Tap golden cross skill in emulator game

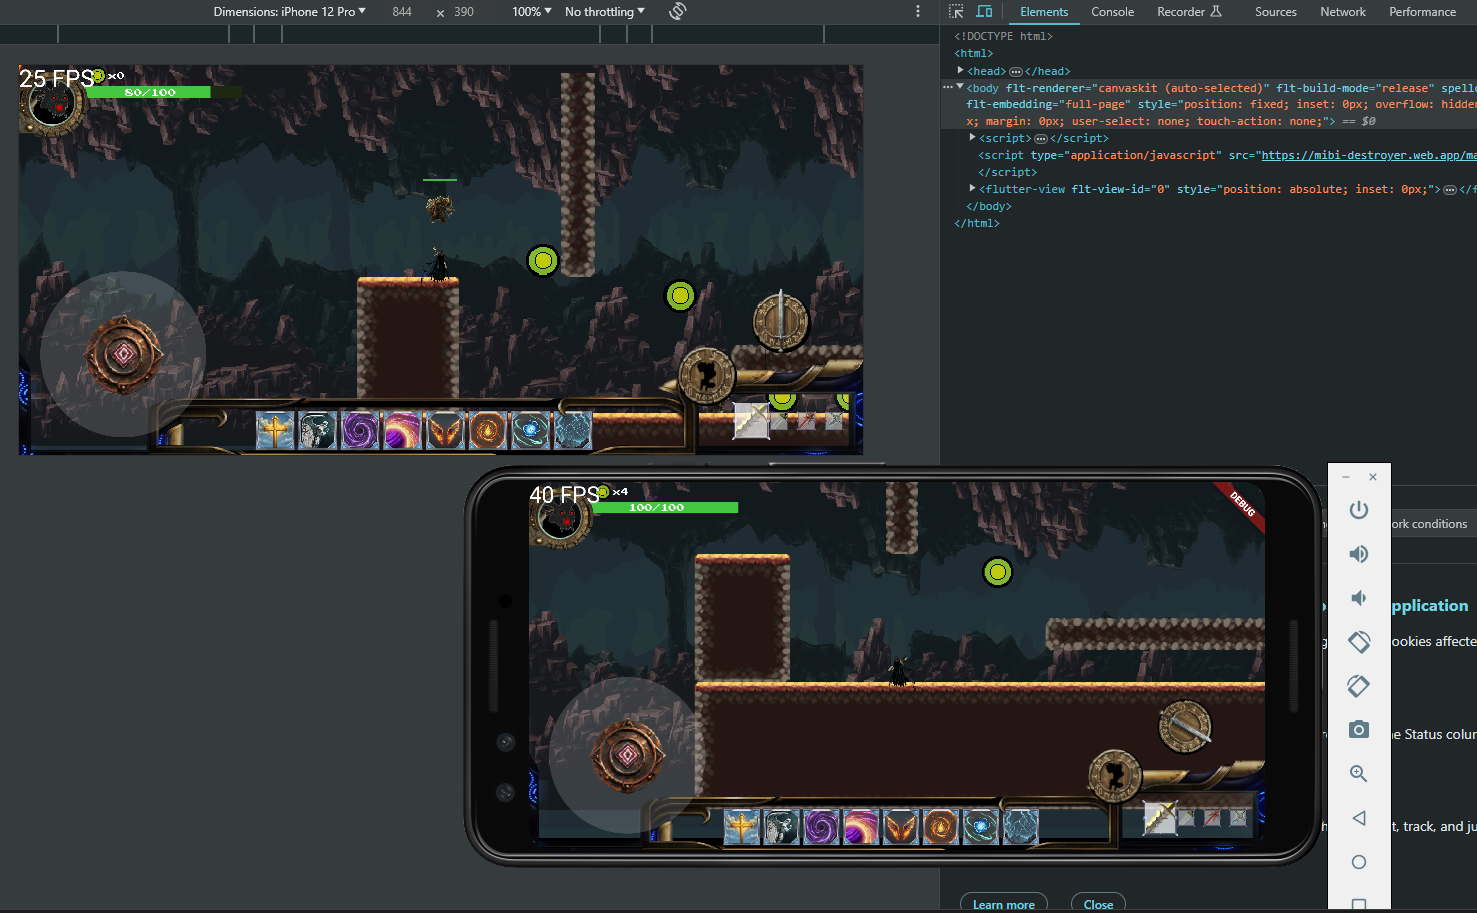[741, 827]
